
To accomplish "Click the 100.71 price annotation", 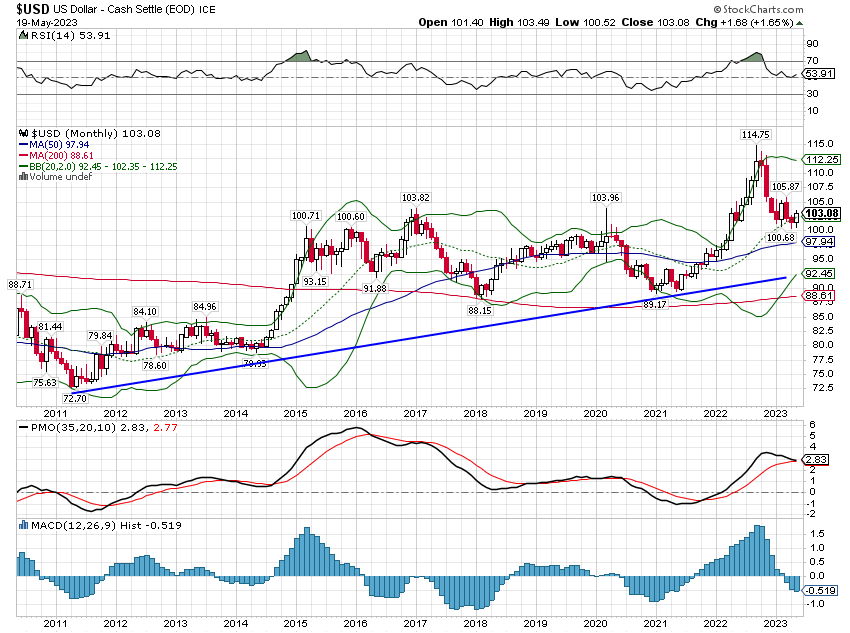I will (306, 216).
